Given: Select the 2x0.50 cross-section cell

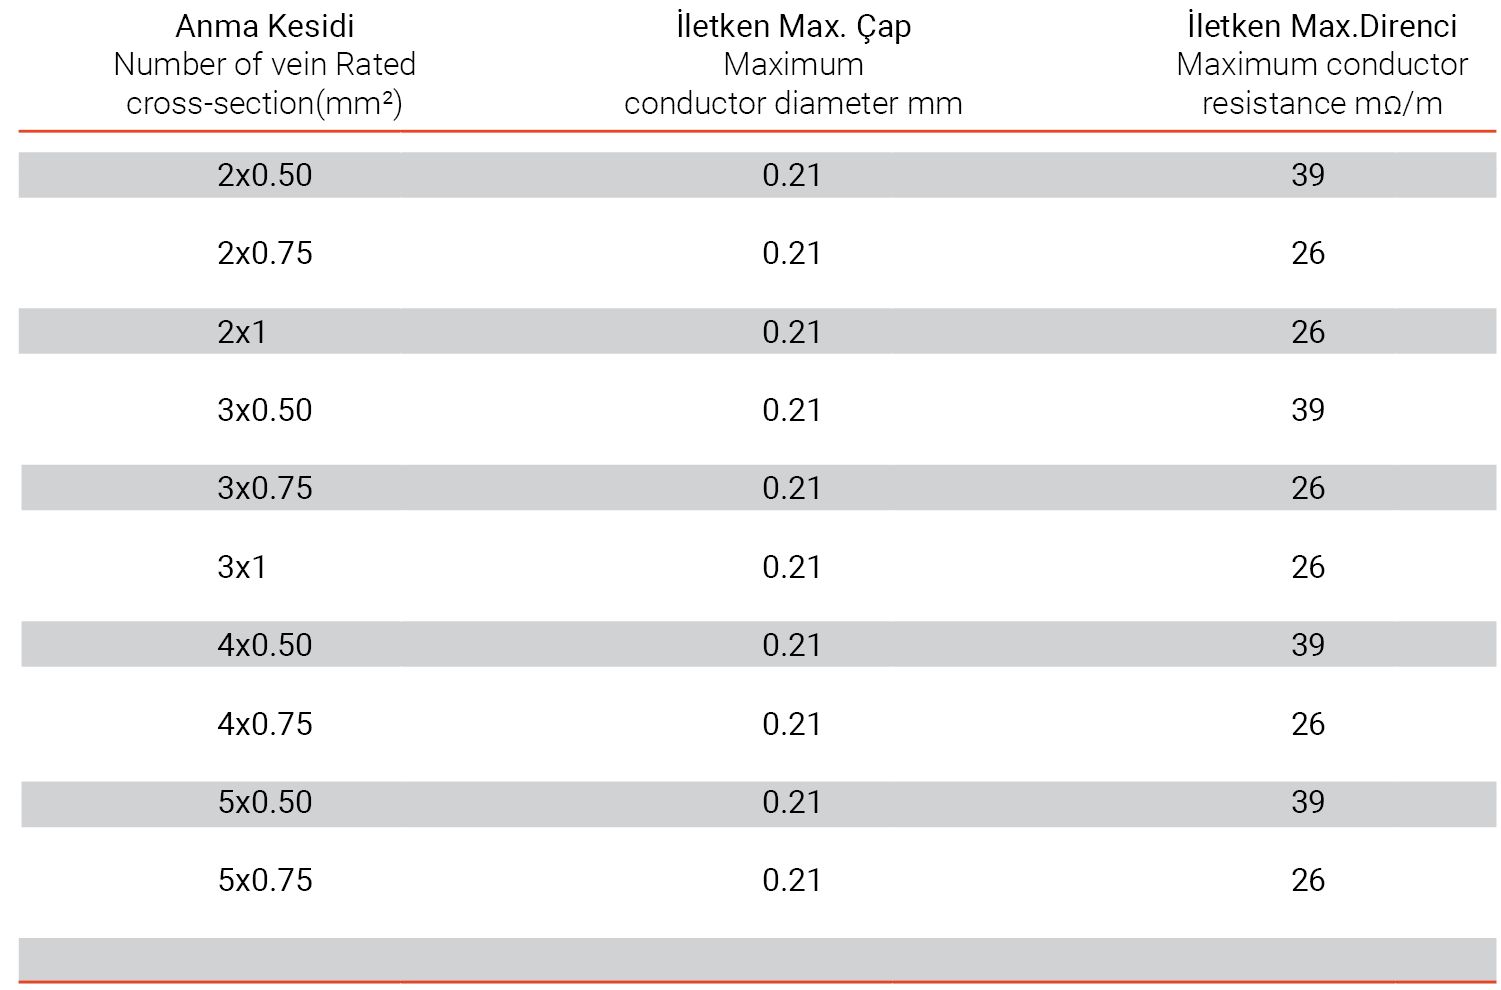Looking at the screenshot, I should [265, 175].
